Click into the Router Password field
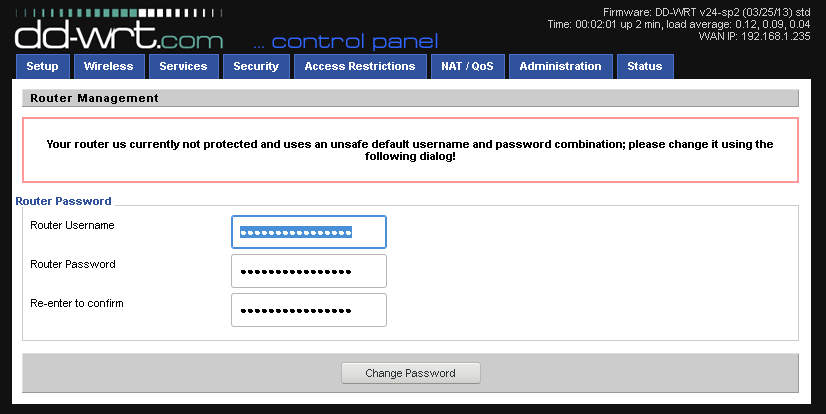The height and width of the screenshot is (414, 826). point(309,271)
